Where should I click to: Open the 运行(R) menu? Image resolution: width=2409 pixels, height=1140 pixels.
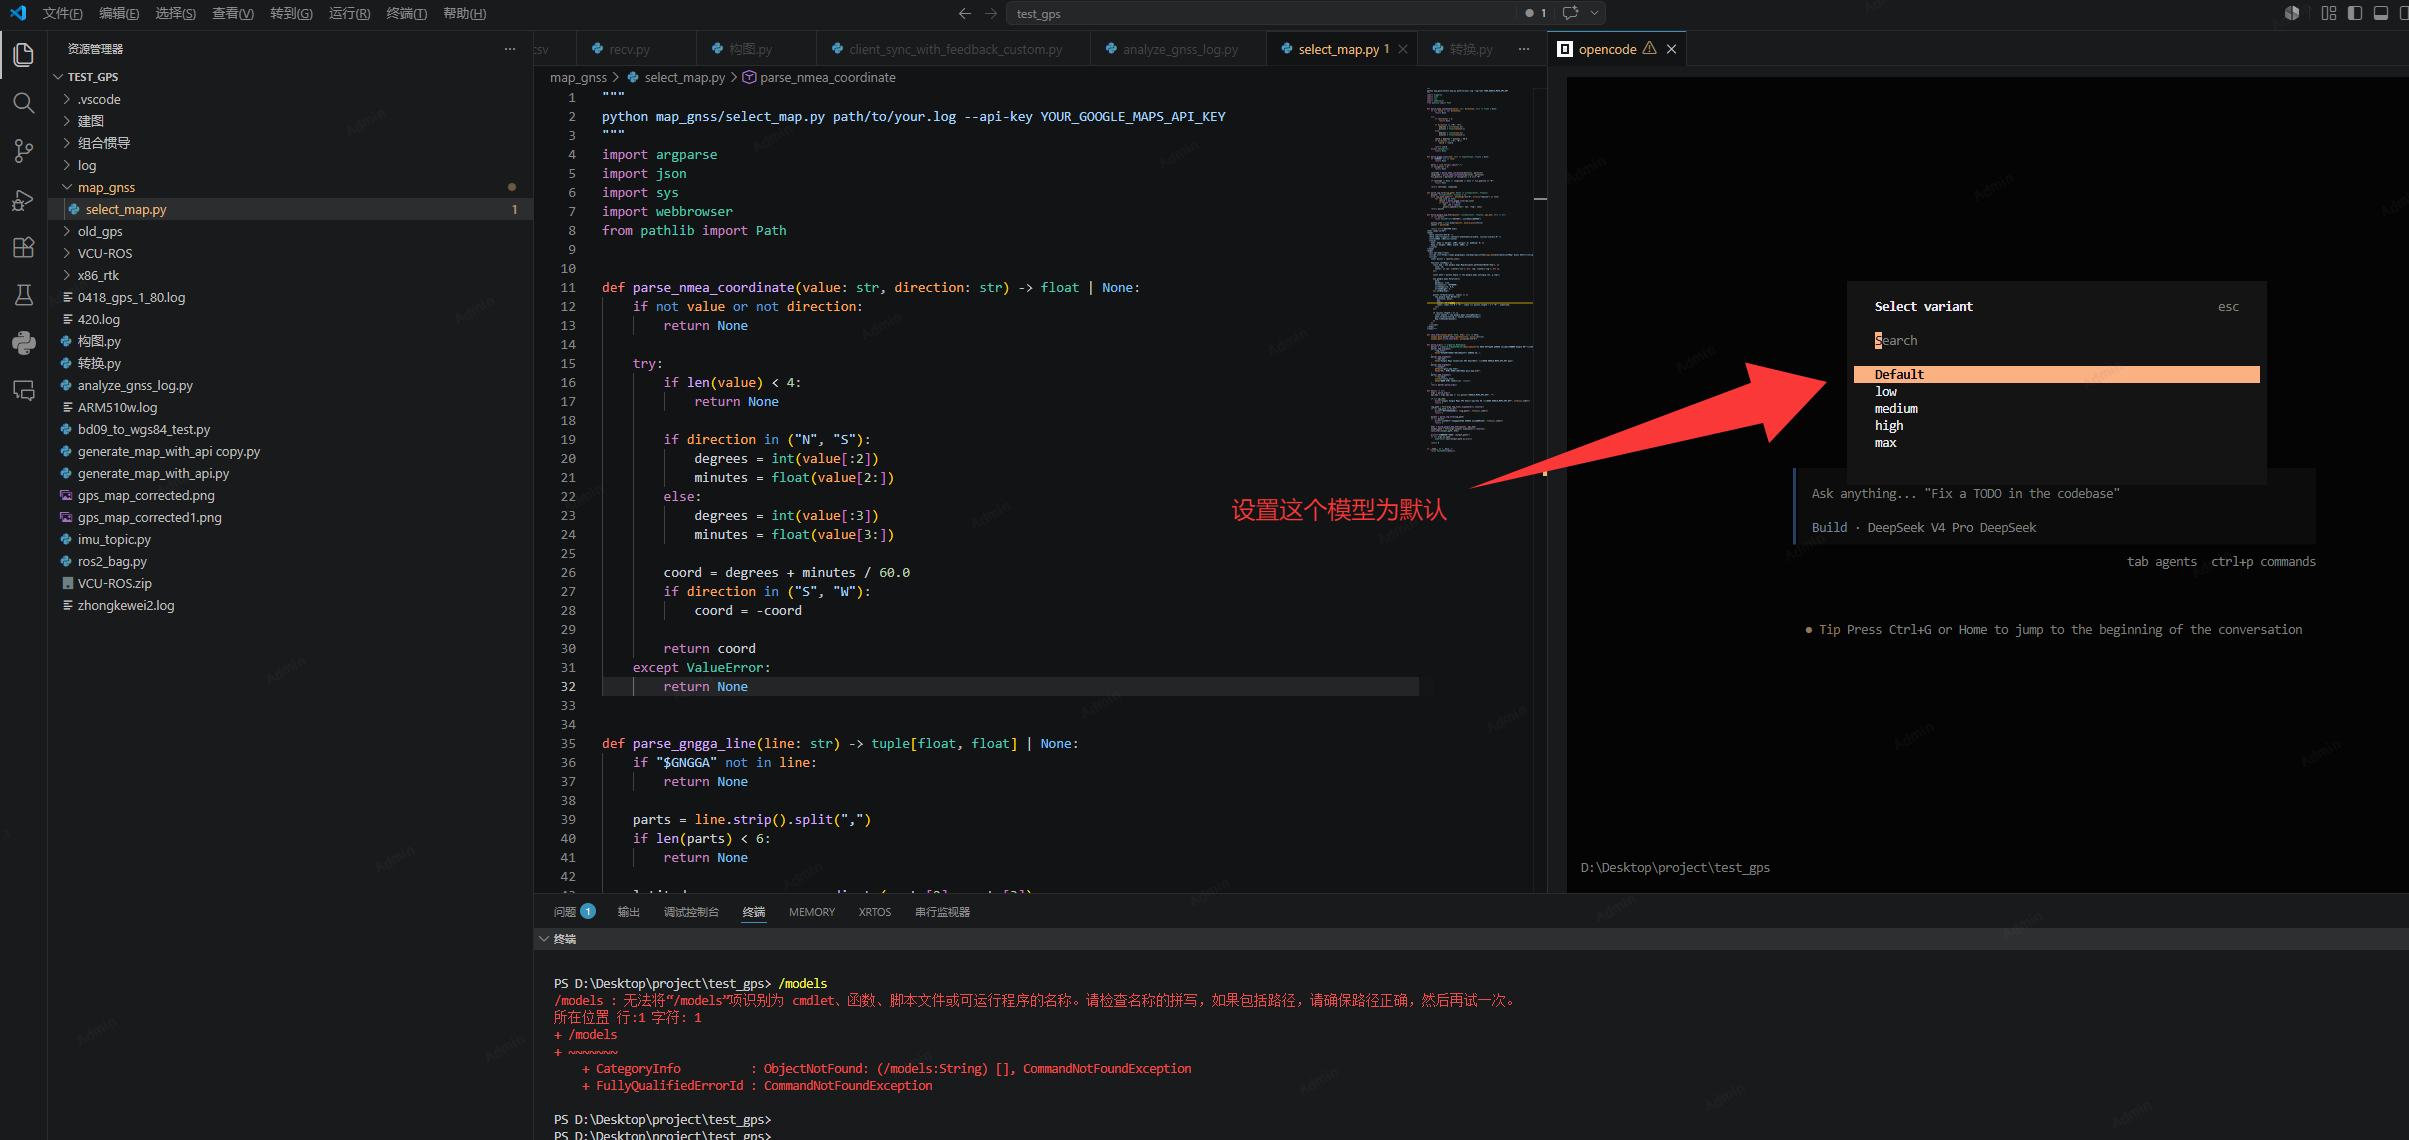coord(349,13)
